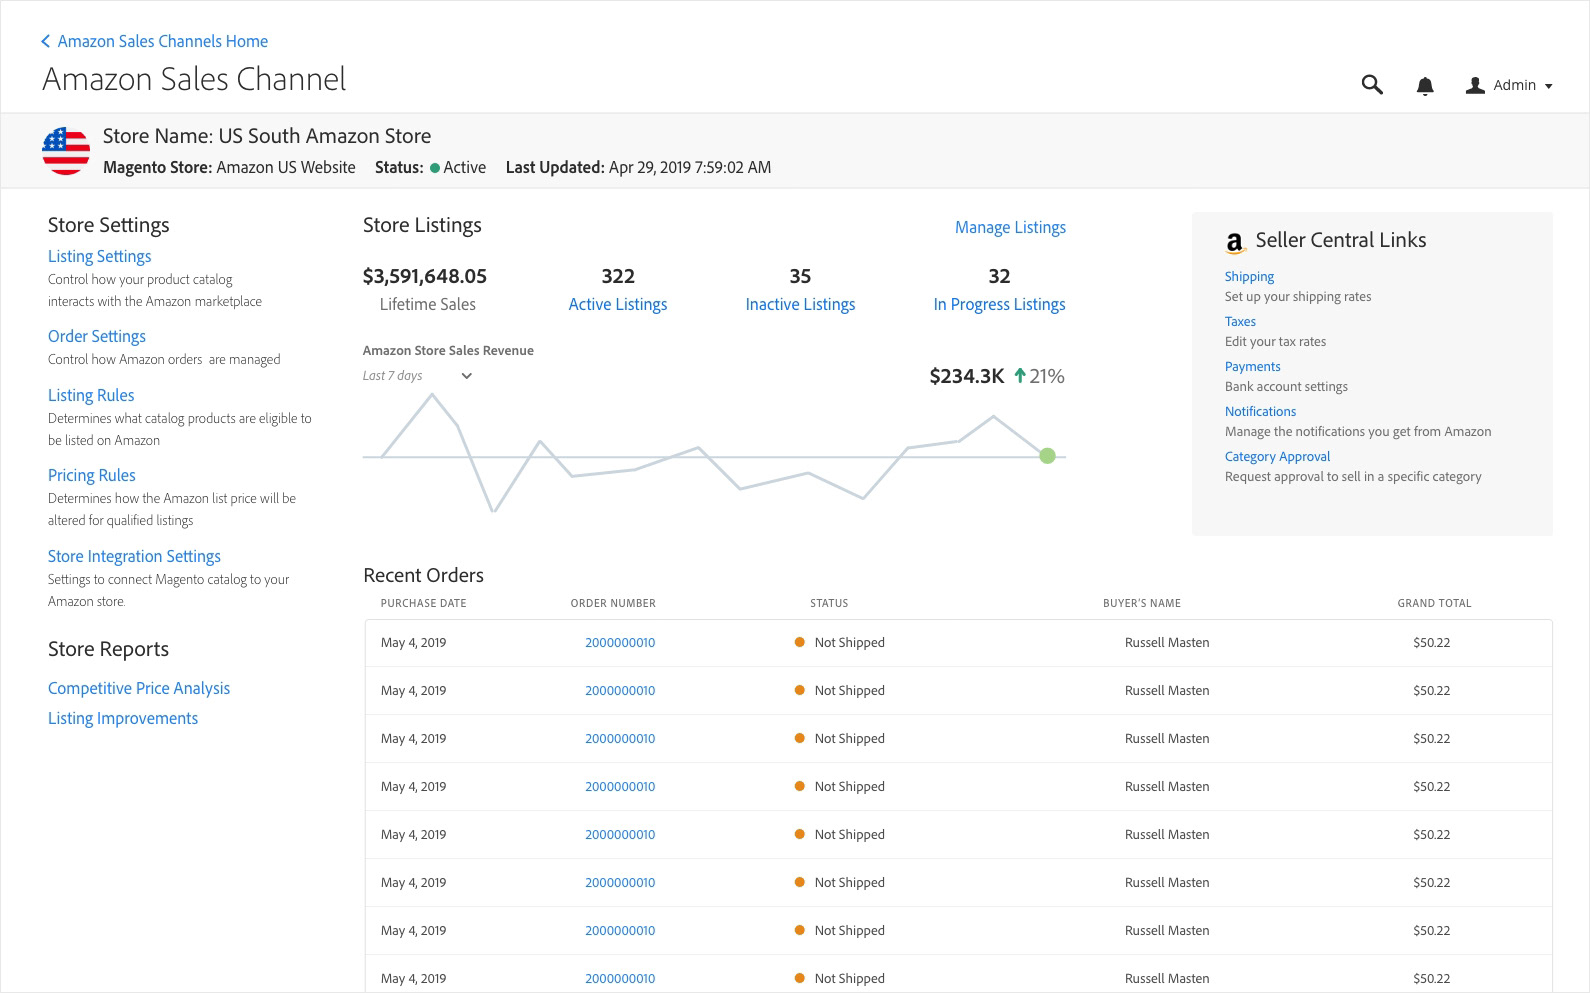View the 35 Inactive Listings
This screenshot has width=1590, height=993.
point(800,304)
